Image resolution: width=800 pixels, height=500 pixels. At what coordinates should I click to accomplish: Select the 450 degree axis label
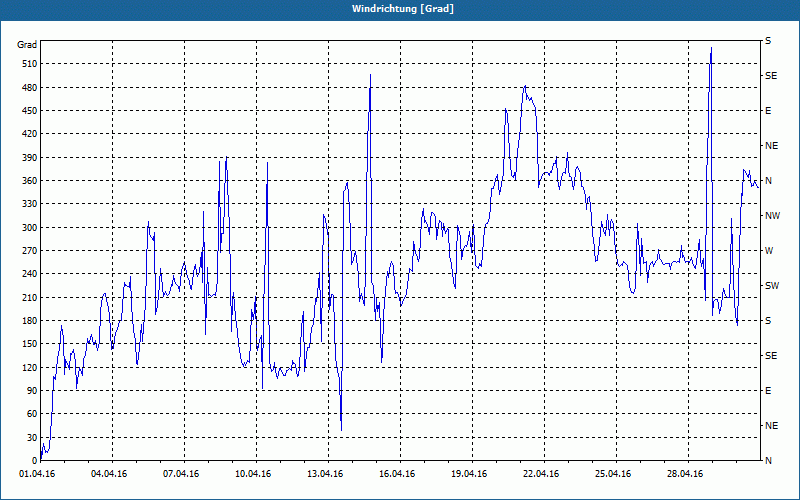[x=30, y=111]
